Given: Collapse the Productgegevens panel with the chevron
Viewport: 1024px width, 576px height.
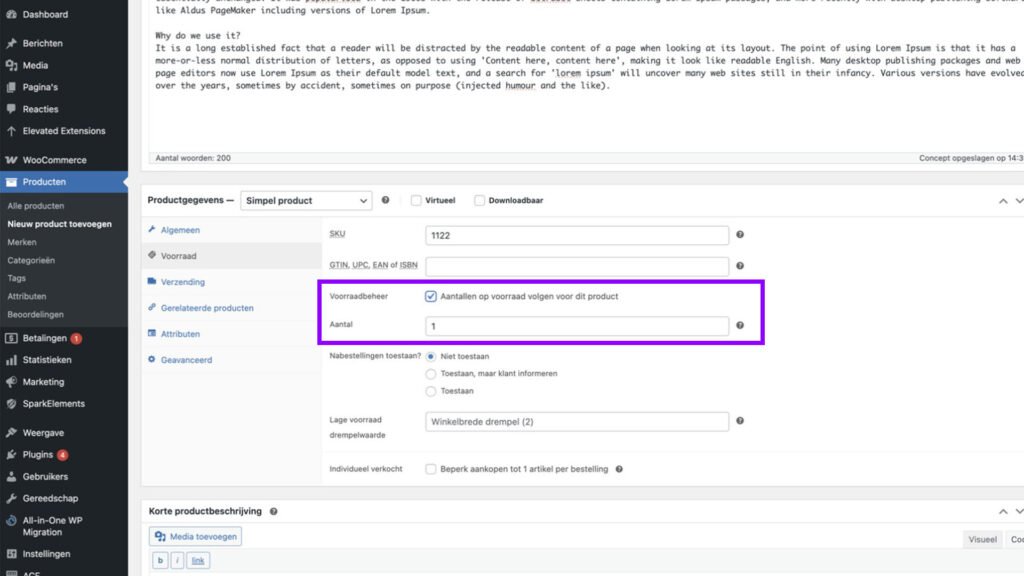Looking at the screenshot, I should coord(1003,200).
